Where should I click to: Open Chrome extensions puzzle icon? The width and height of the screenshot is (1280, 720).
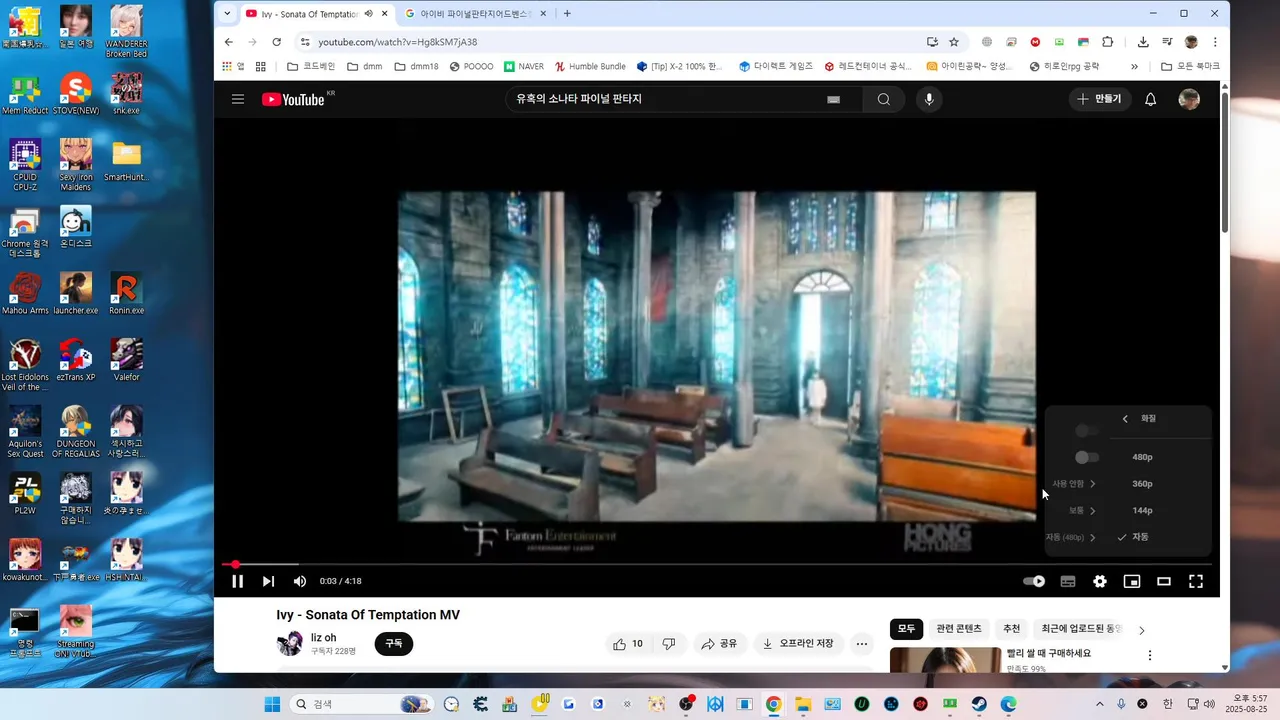tap(1107, 42)
